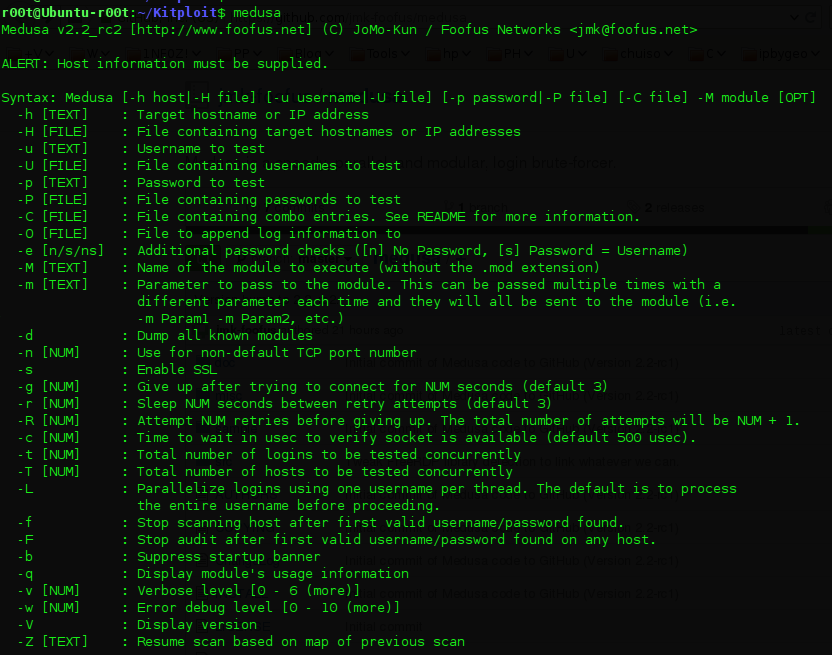Click the Dump all known modules line

[224, 336]
